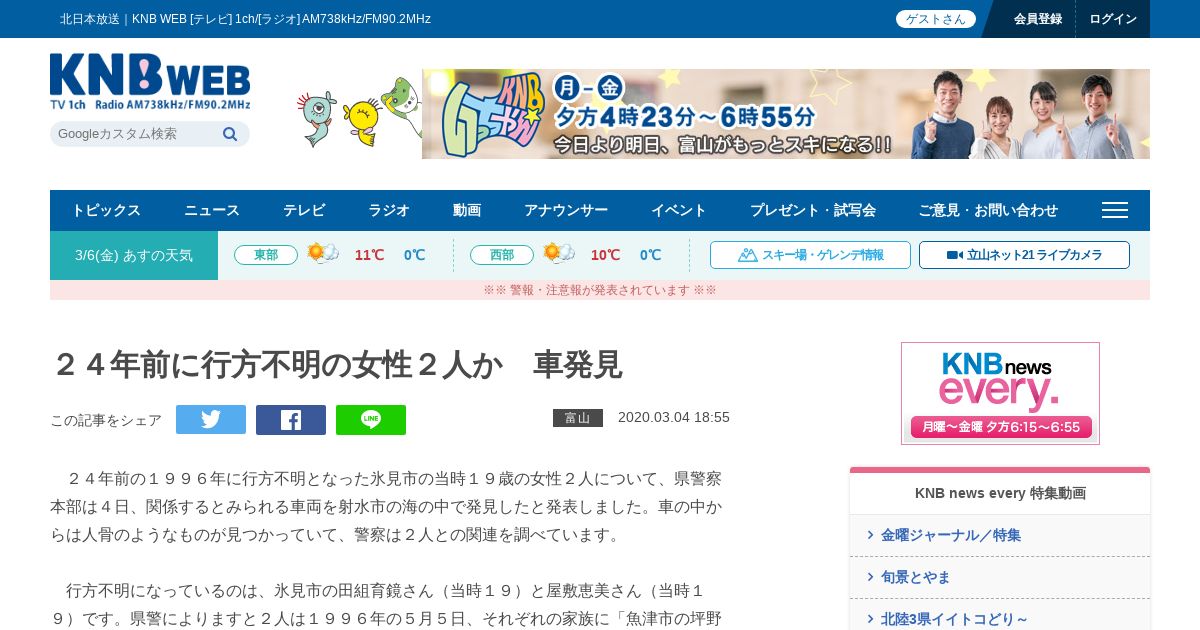Click the top header station info text
Image resolution: width=1200 pixels, height=630 pixels.
tap(245, 19)
